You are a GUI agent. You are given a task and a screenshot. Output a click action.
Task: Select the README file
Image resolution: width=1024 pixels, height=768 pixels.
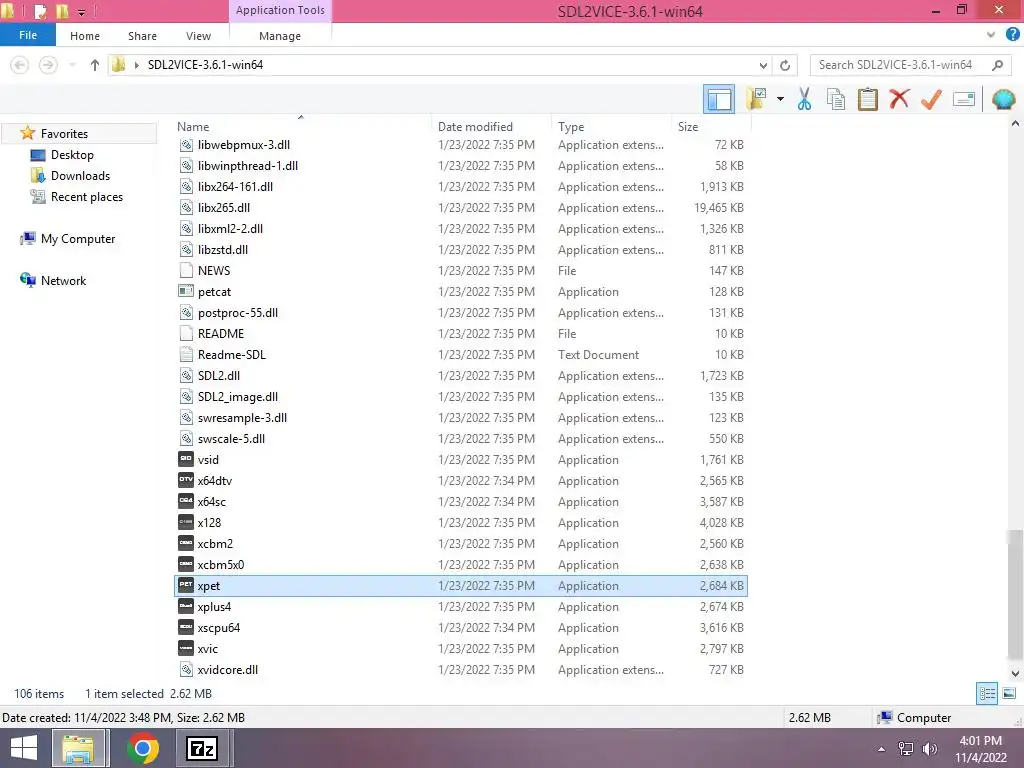pyautogui.click(x=461, y=334)
